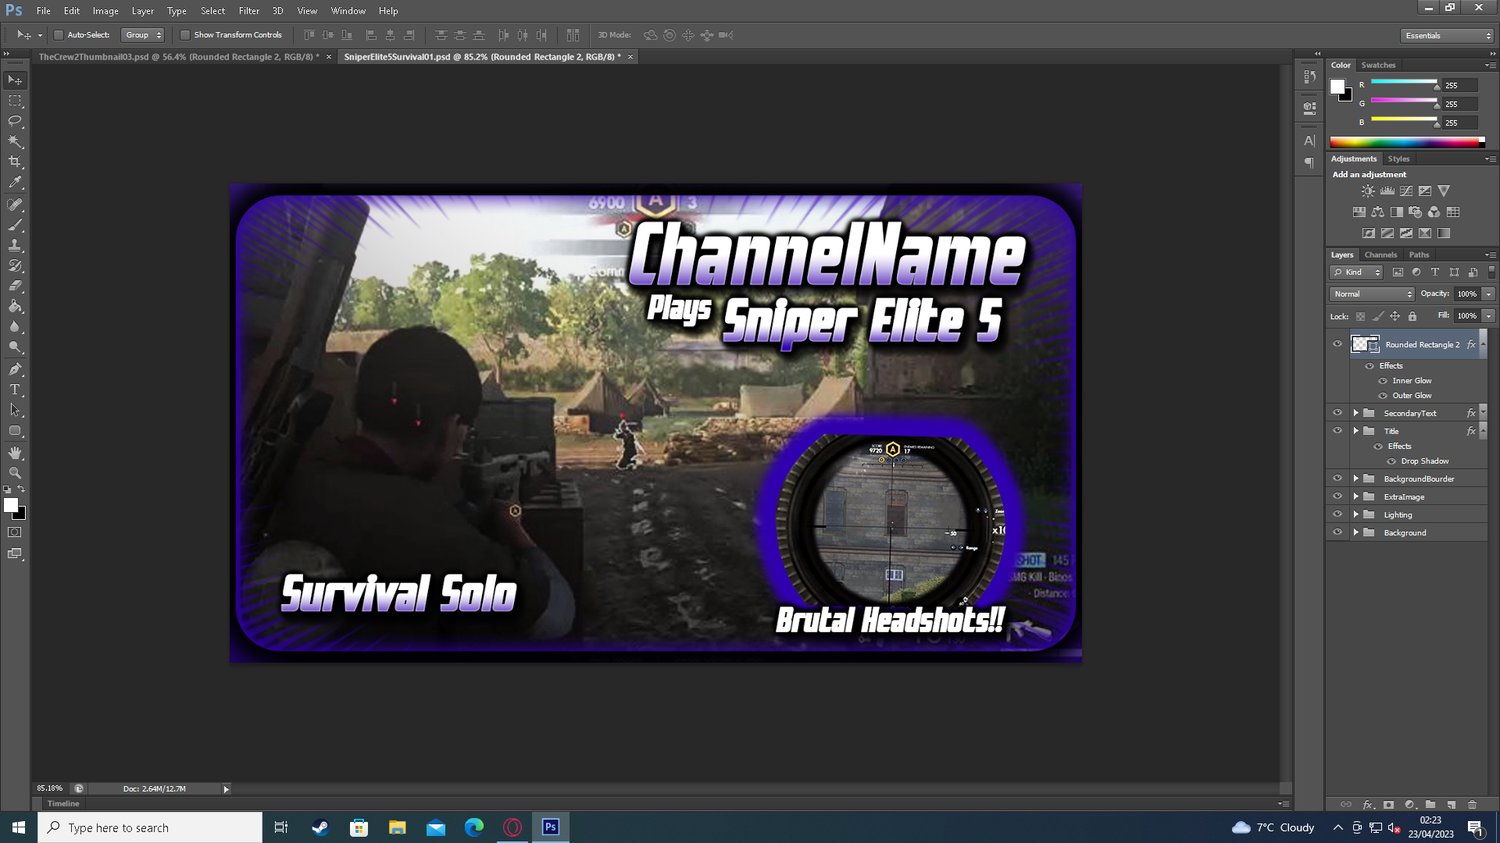Expand the Lighting group
The image size is (1500, 843).
(x=1356, y=515)
